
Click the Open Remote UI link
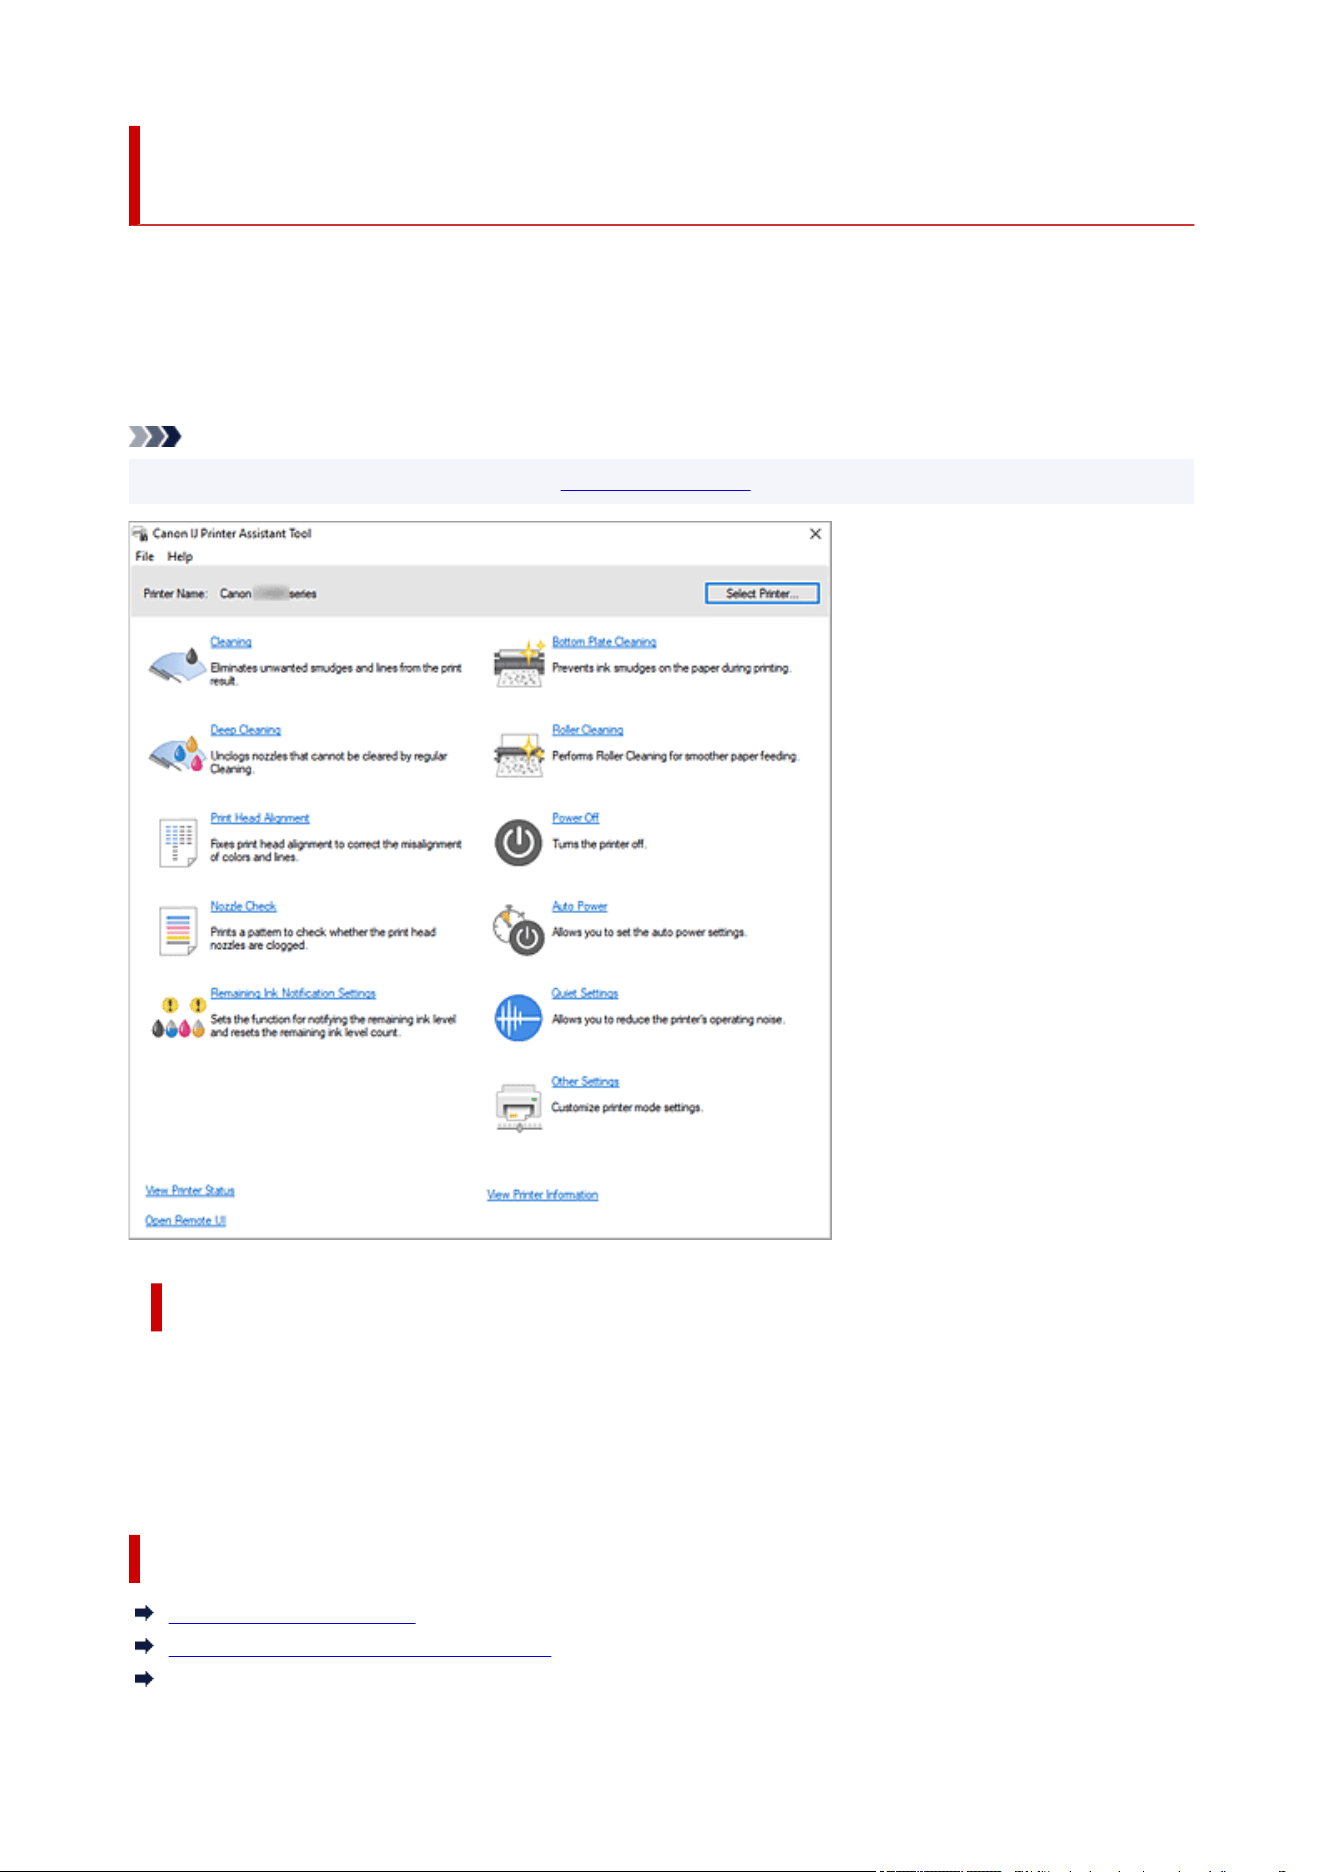(x=186, y=1221)
